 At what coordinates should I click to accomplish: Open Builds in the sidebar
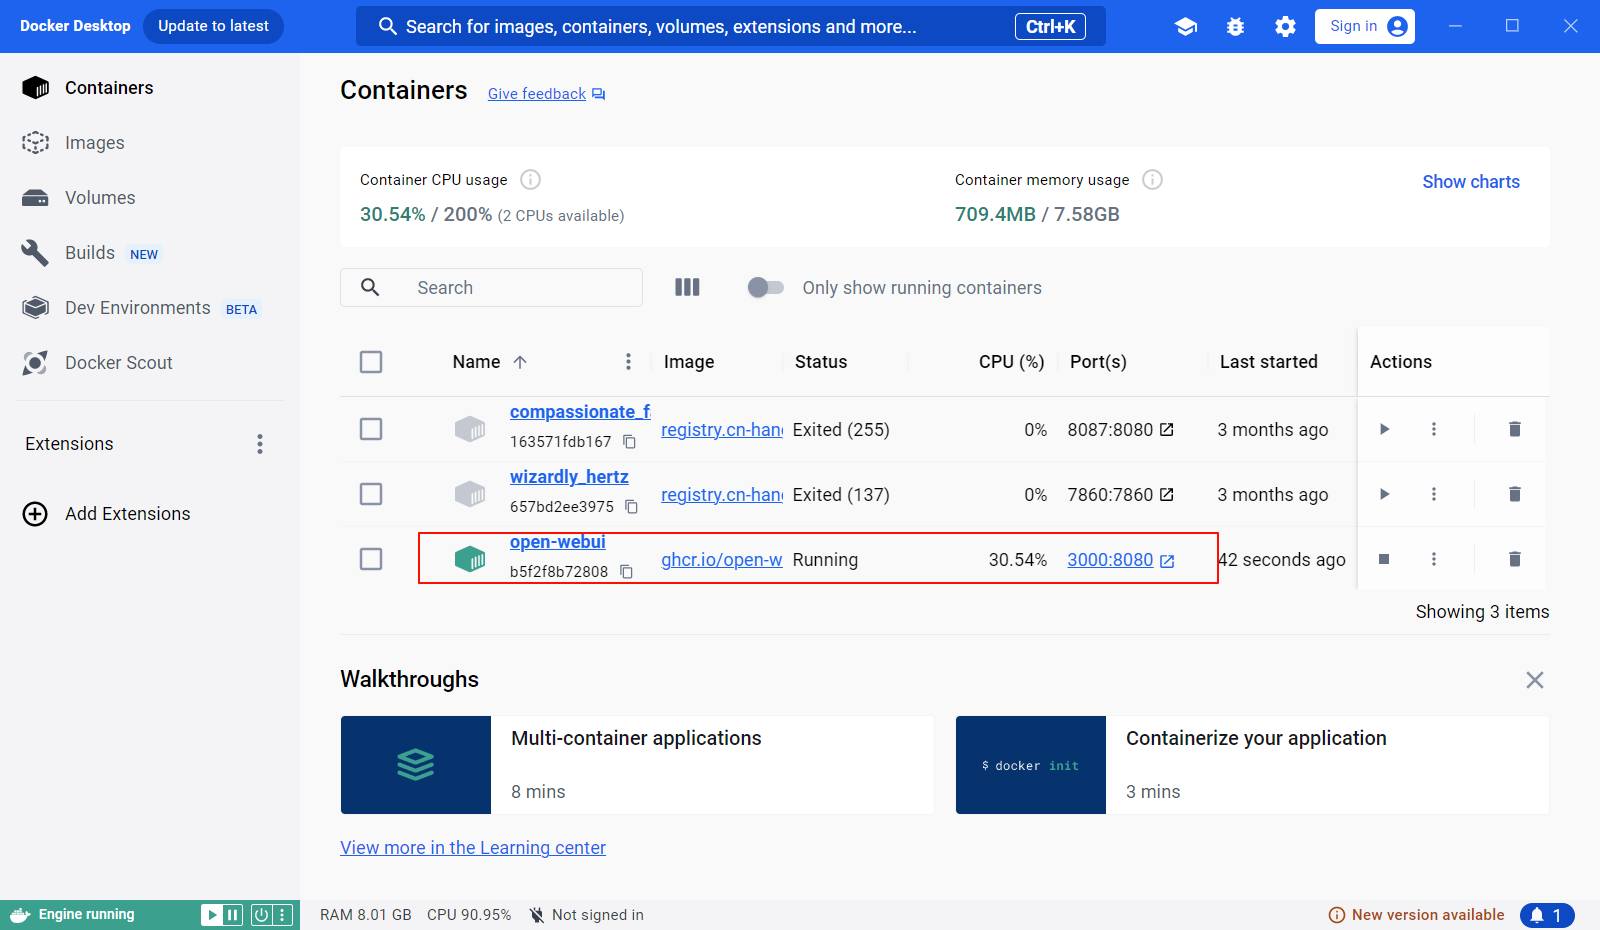[90, 253]
